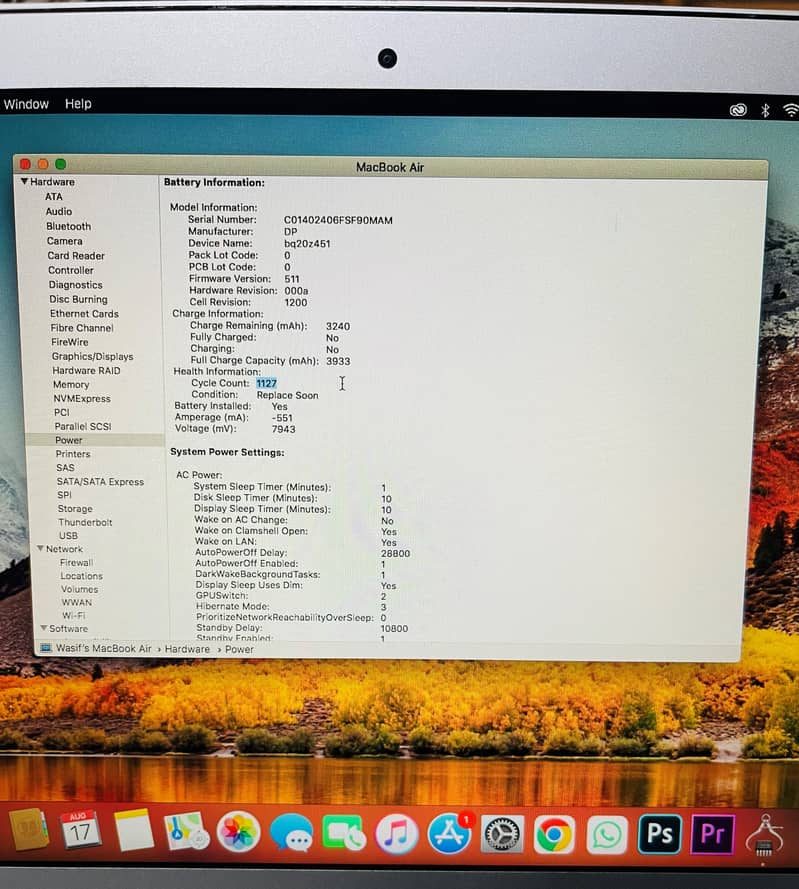
Task: Click Hardware in the bottom path bar
Action: (187, 649)
